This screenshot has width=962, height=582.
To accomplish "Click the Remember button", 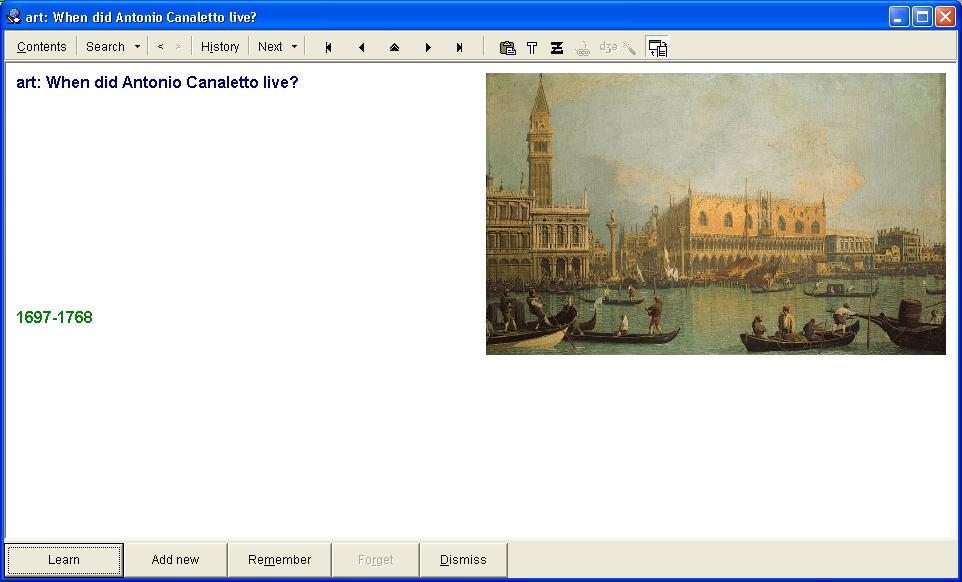I will click(279, 560).
